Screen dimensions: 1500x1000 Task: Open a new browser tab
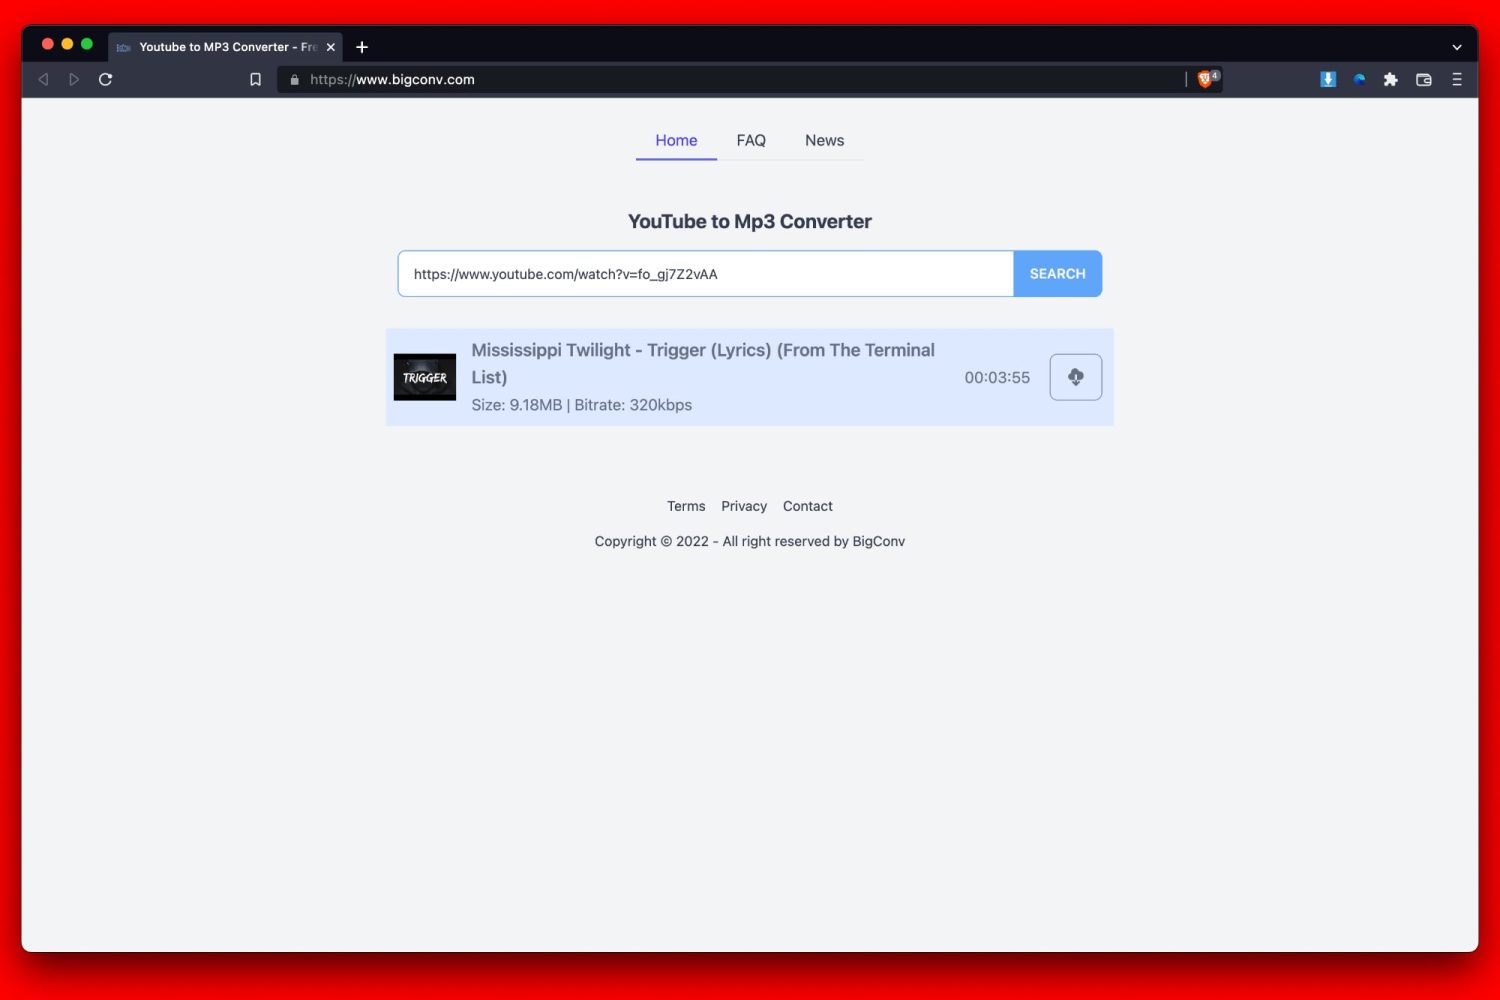point(362,46)
